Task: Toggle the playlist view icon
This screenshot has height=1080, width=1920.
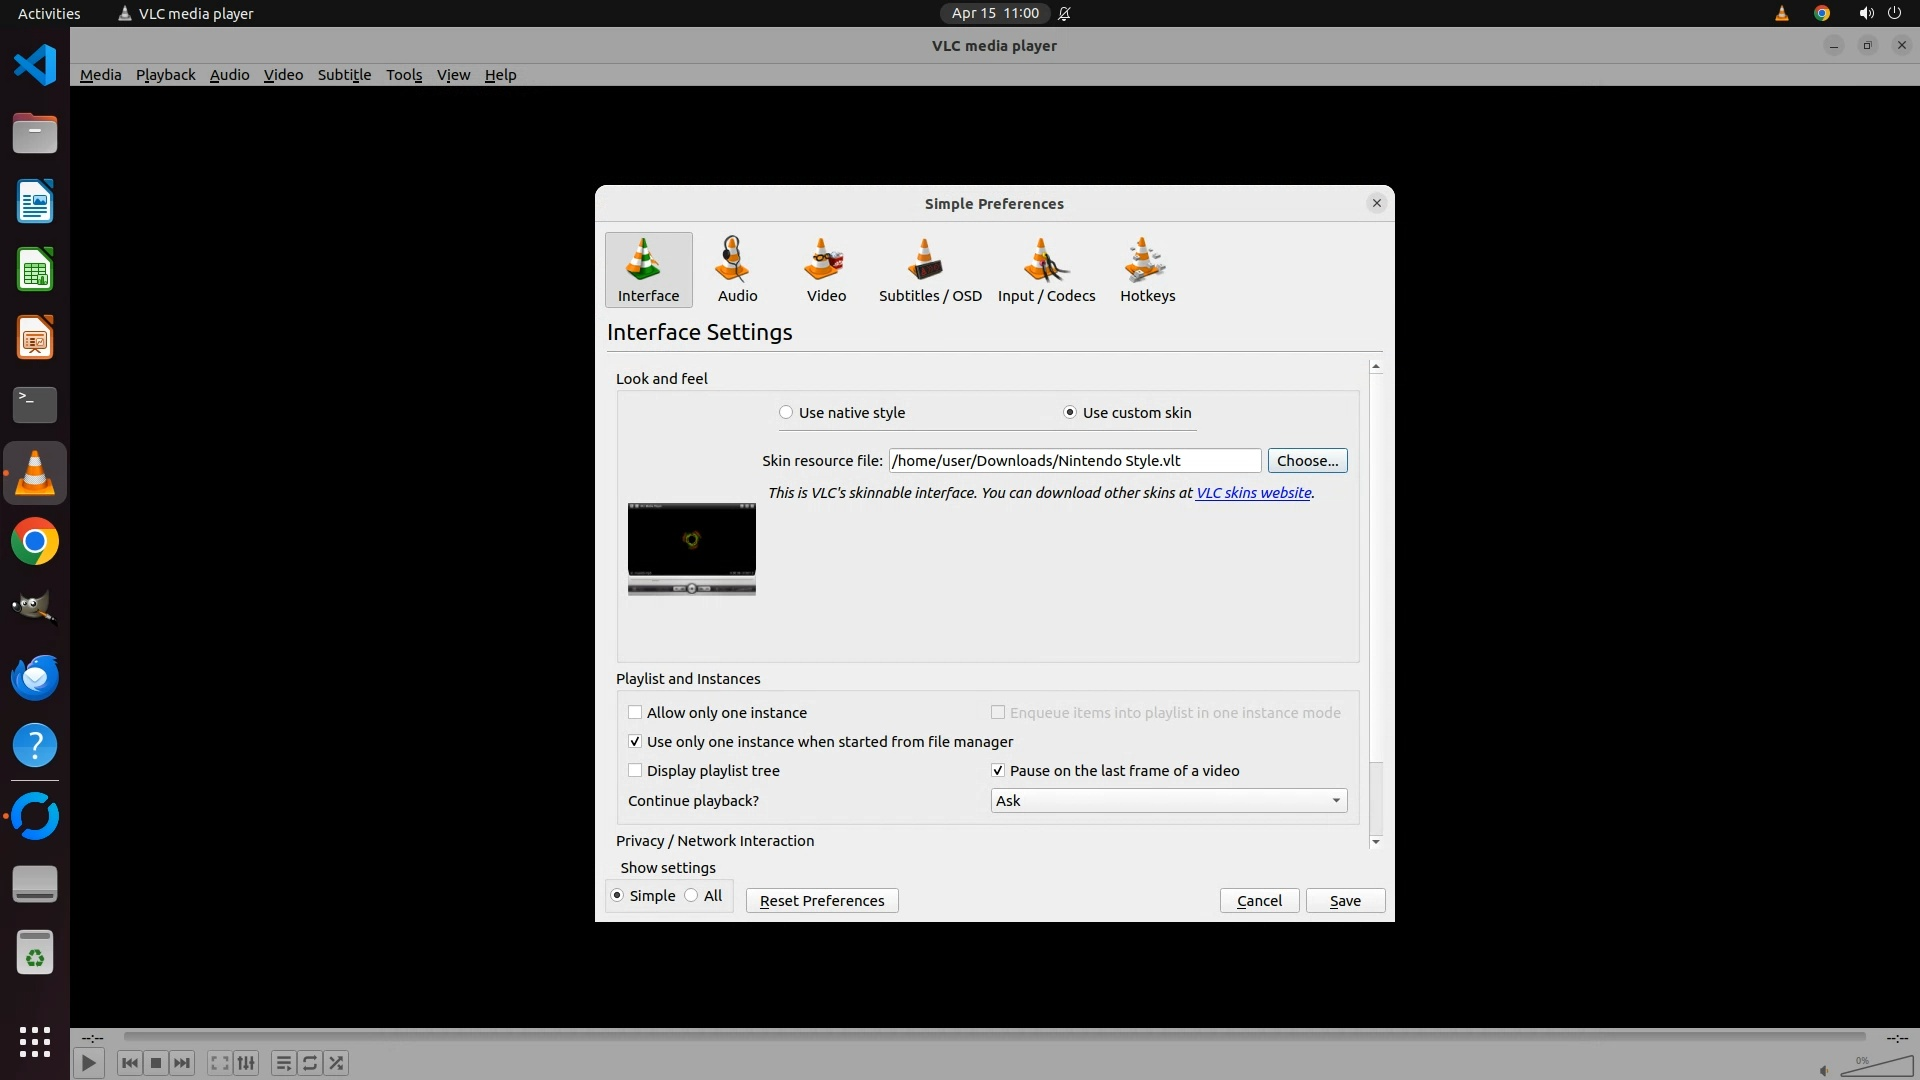Action: (283, 1063)
